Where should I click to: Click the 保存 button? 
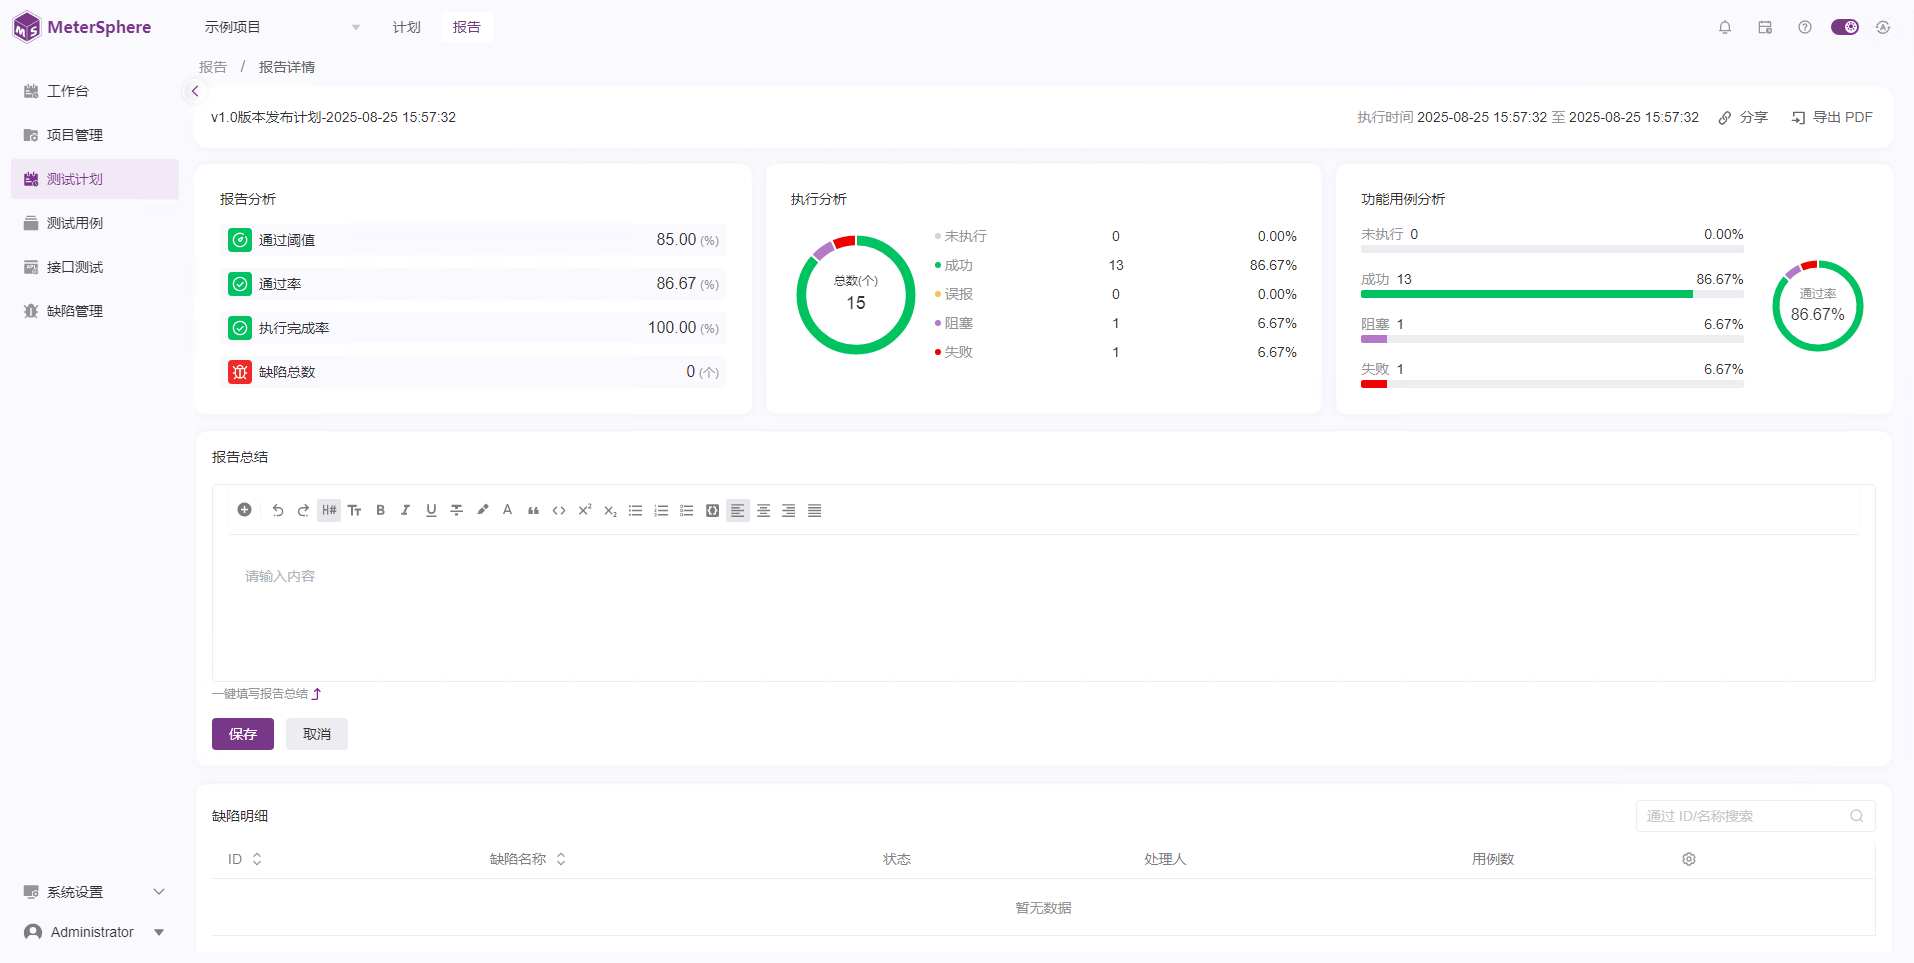point(243,734)
